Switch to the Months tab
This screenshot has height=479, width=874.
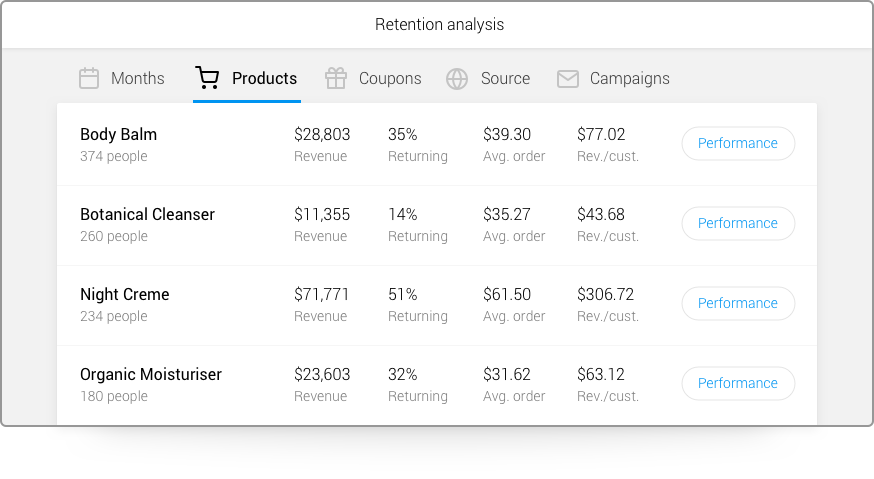[x=137, y=78]
